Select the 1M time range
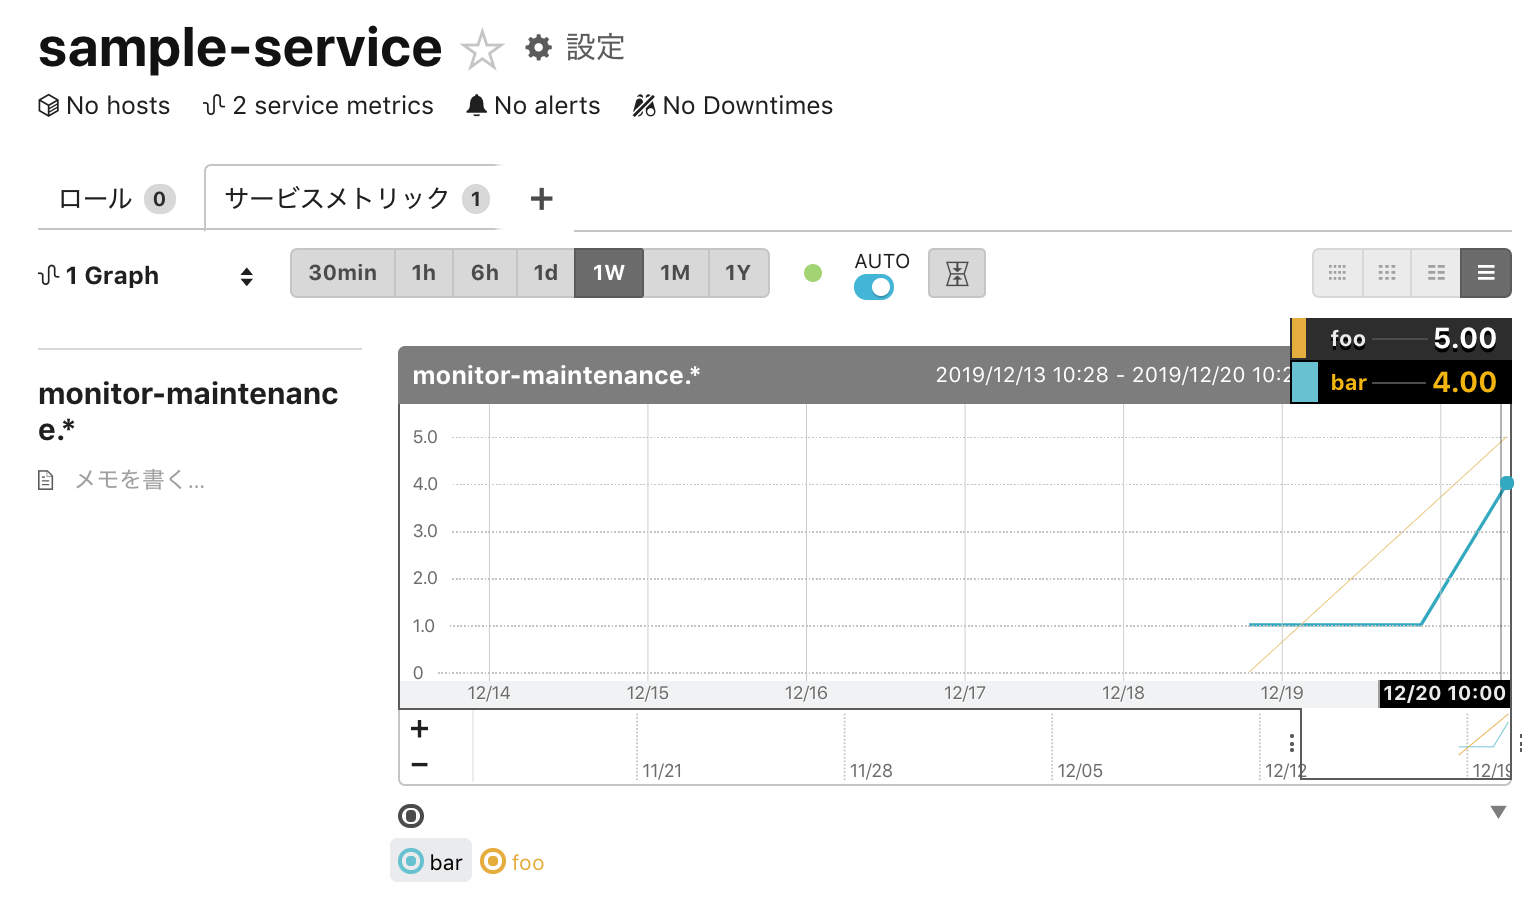Image resolution: width=1532 pixels, height=906 pixels. (676, 272)
